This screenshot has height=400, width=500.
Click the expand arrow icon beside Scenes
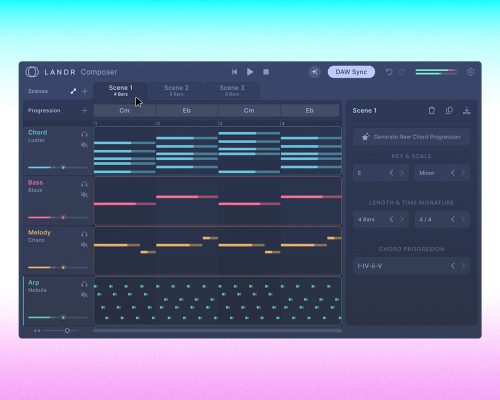[x=73, y=91]
